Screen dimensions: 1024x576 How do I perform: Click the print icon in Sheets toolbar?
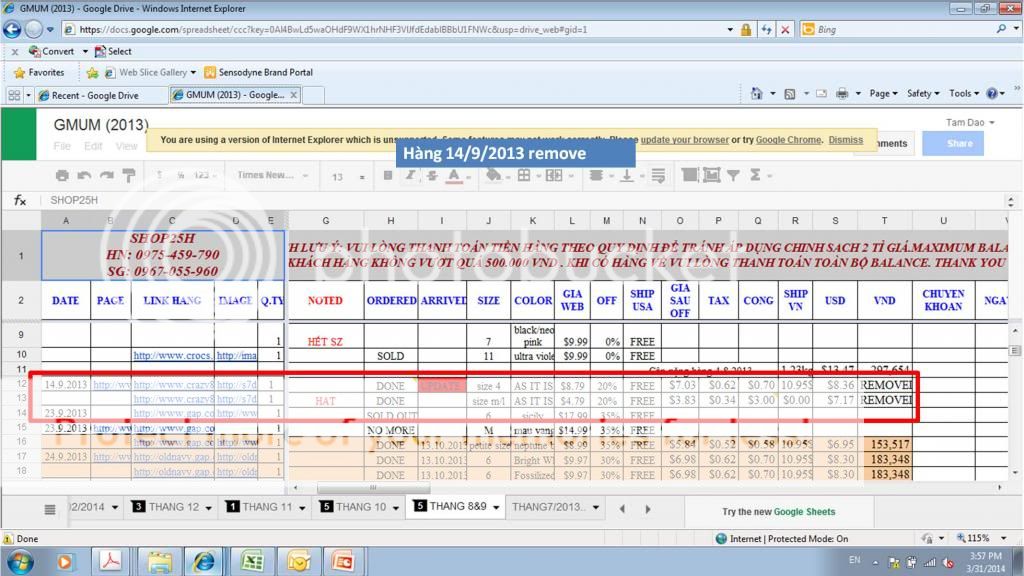(62, 176)
